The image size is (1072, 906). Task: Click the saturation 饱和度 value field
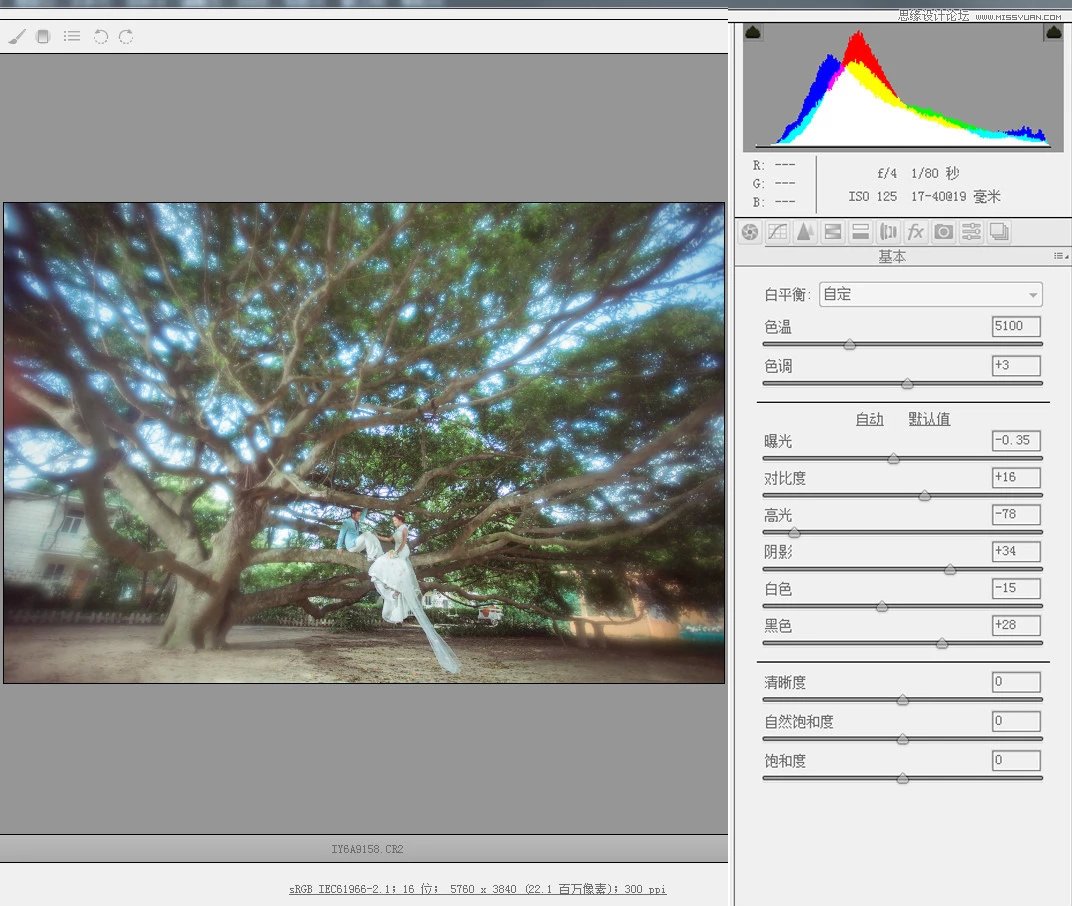(1016, 760)
